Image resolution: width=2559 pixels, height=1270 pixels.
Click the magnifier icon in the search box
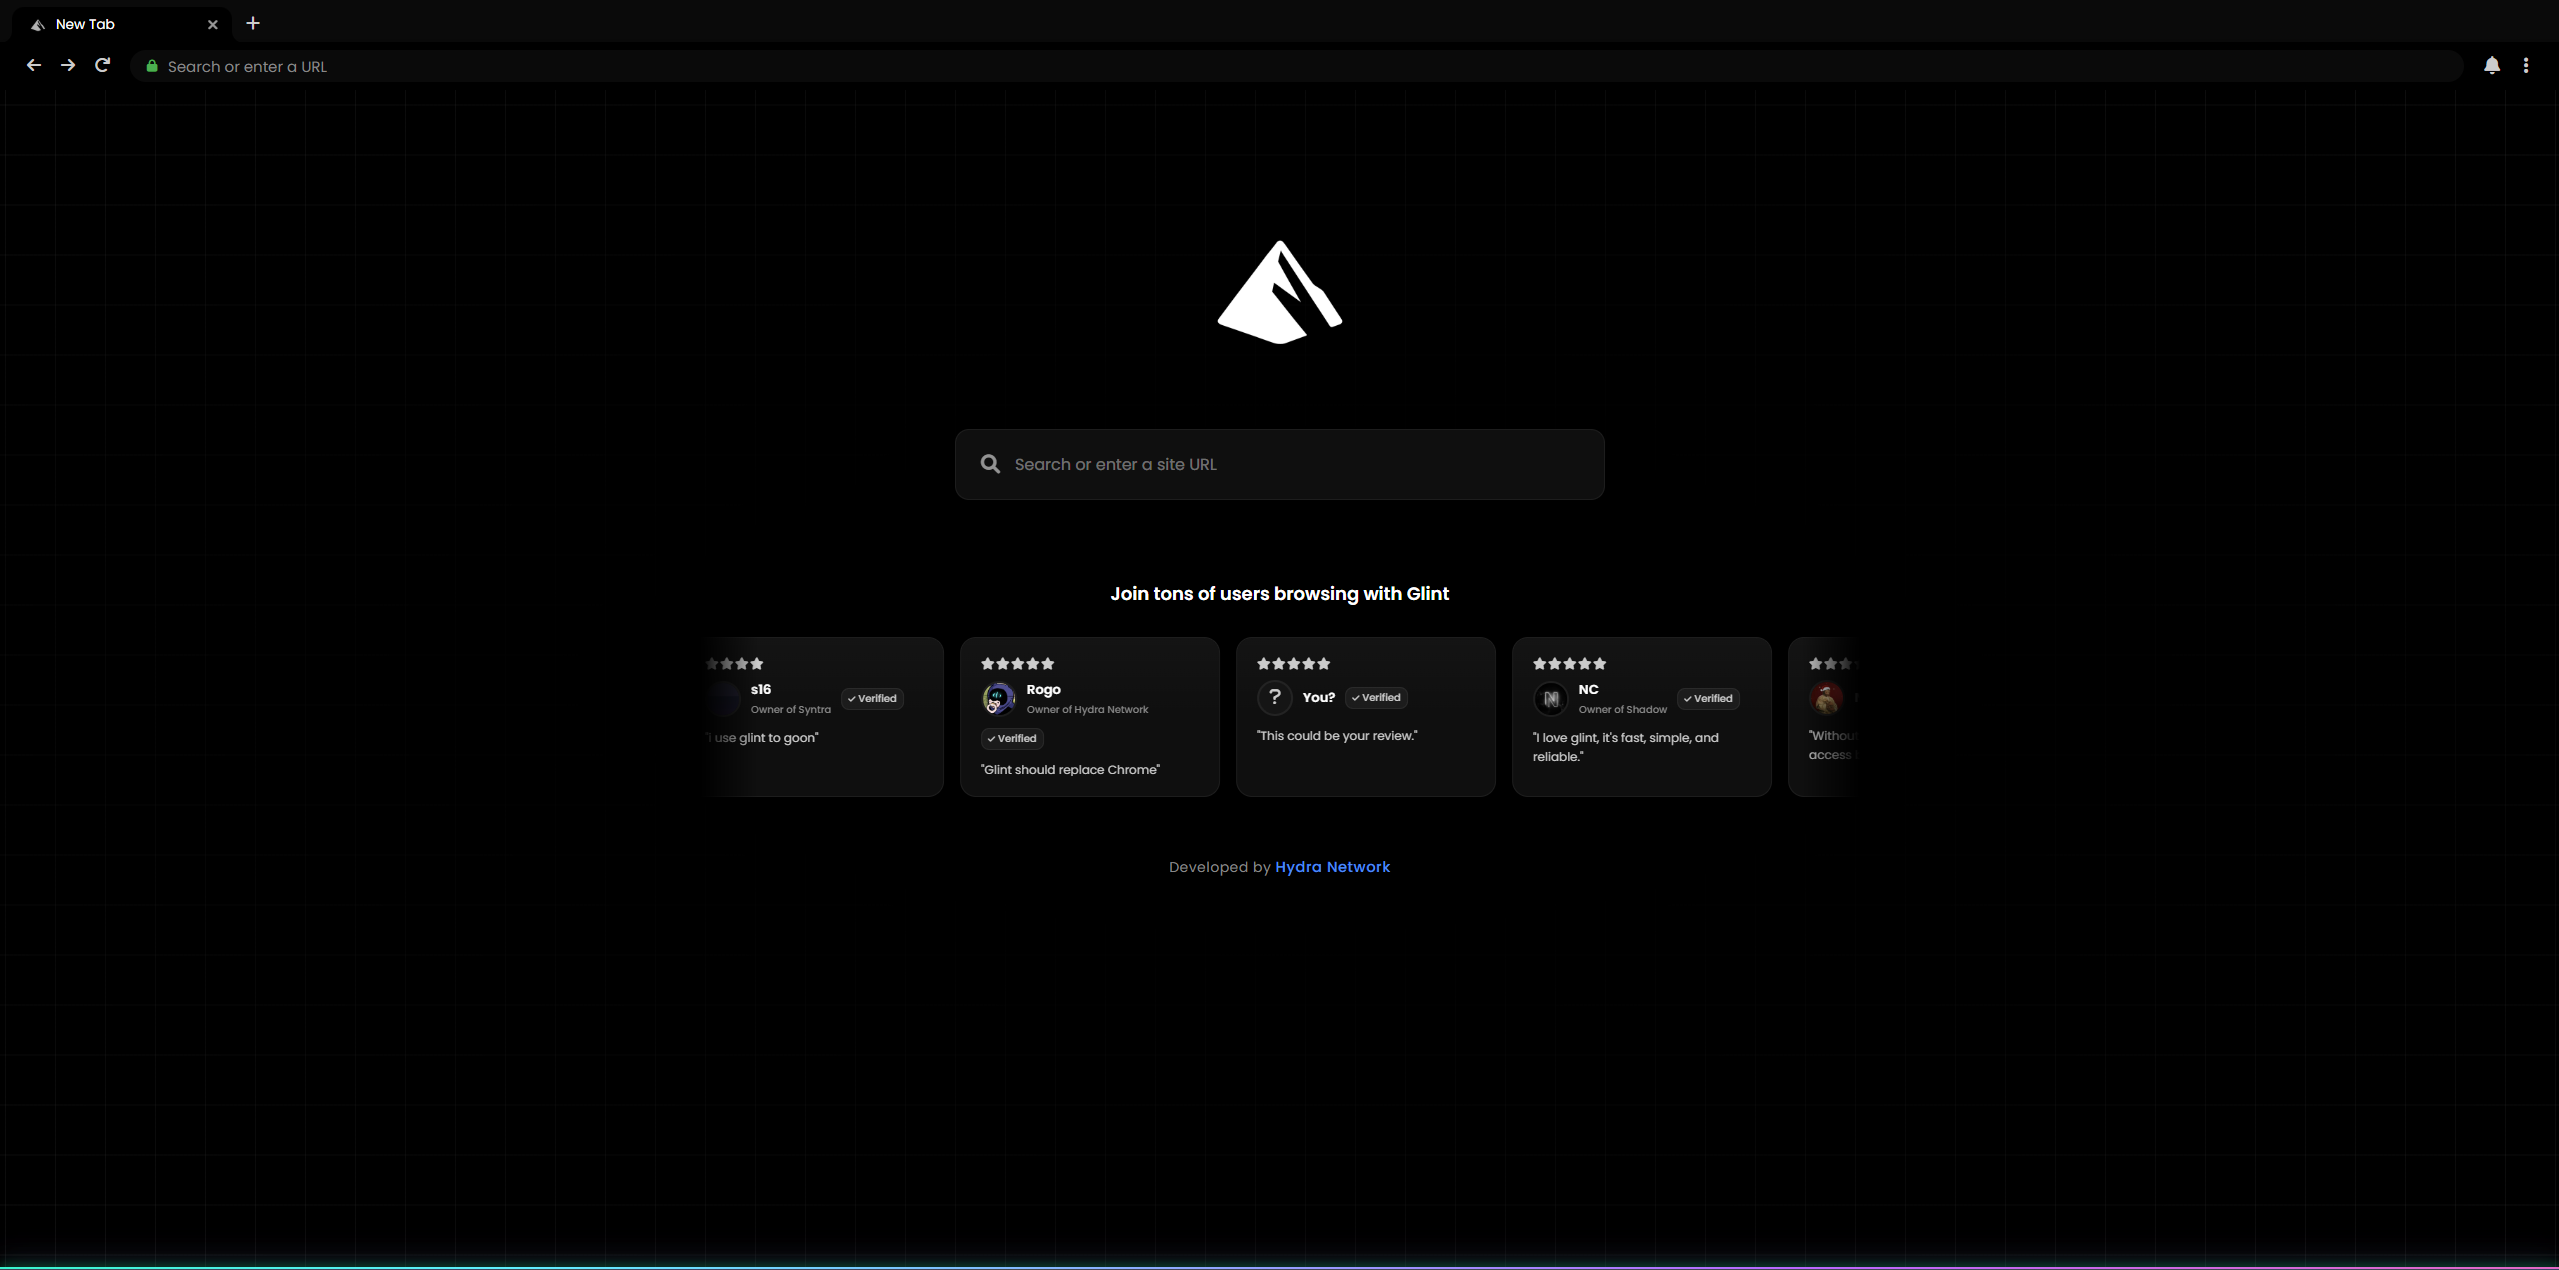(989, 464)
